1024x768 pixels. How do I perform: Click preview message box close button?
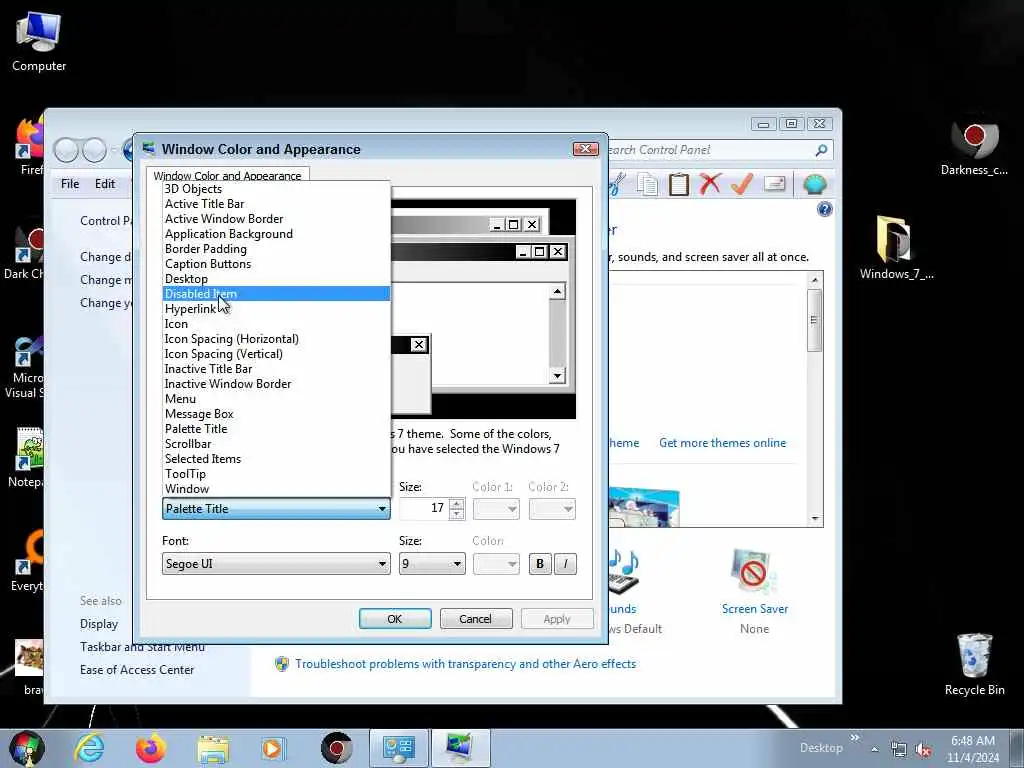(x=419, y=345)
